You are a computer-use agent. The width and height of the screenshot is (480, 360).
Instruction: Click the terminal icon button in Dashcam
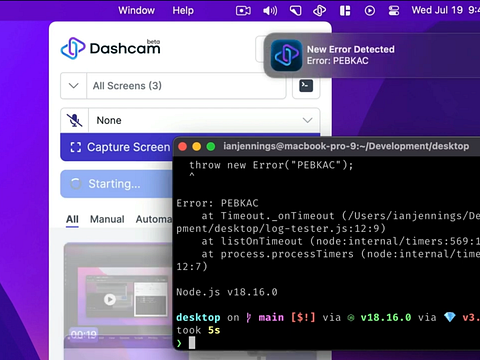tap(306, 86)
